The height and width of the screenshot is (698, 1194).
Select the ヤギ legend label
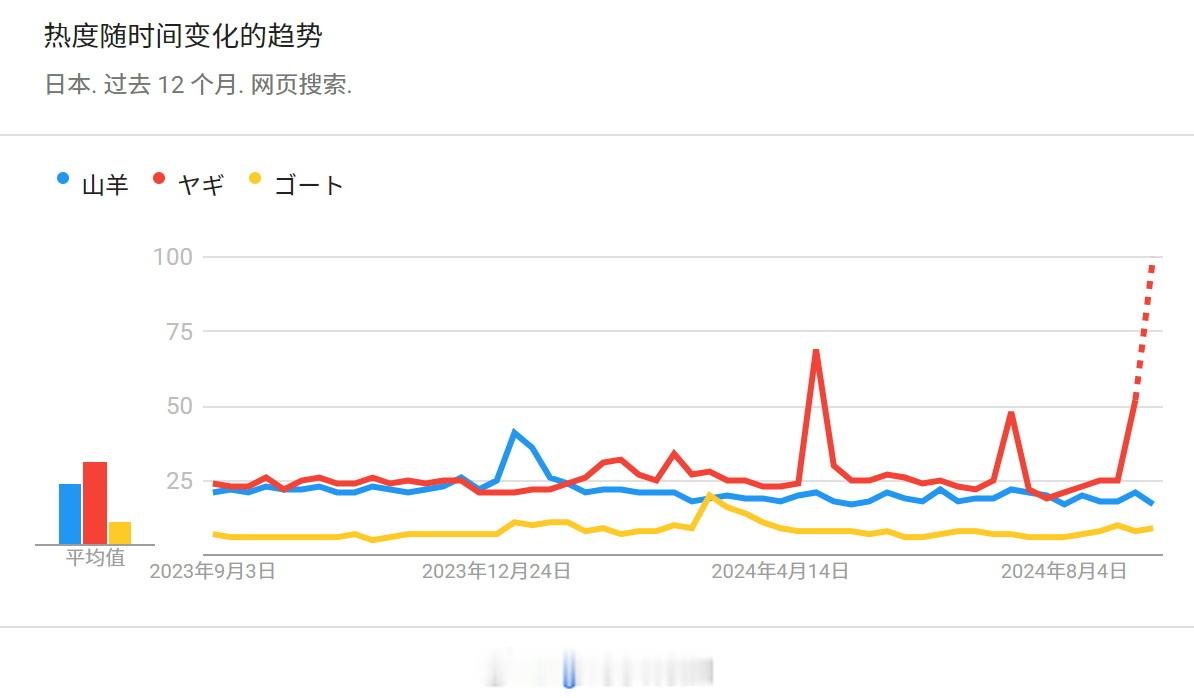point(201,185)
